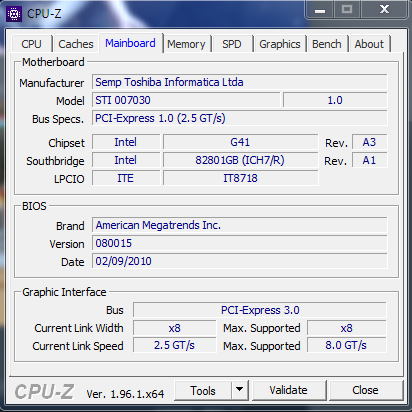412x412 pixels.
Task: Select manufacturer field 'Semp Toshiba Informatica Ltda'
Action: (240, 82)
